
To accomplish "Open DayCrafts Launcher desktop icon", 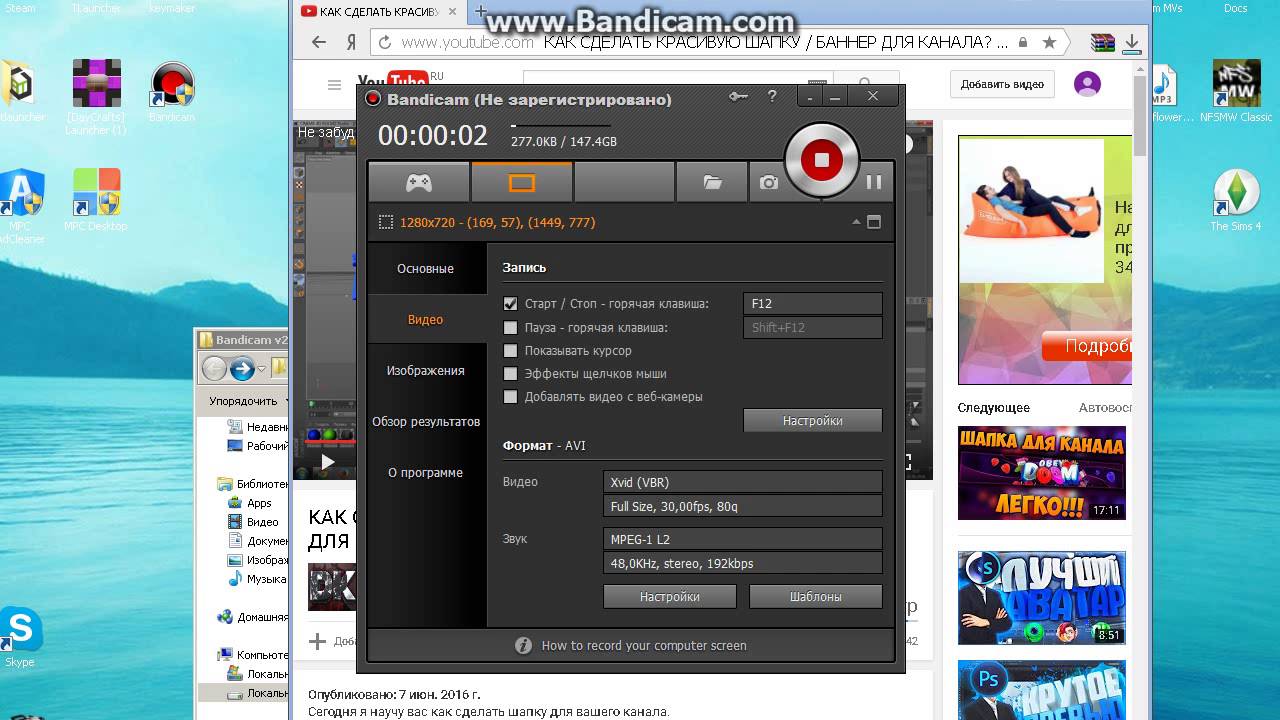I will point(96,97).
